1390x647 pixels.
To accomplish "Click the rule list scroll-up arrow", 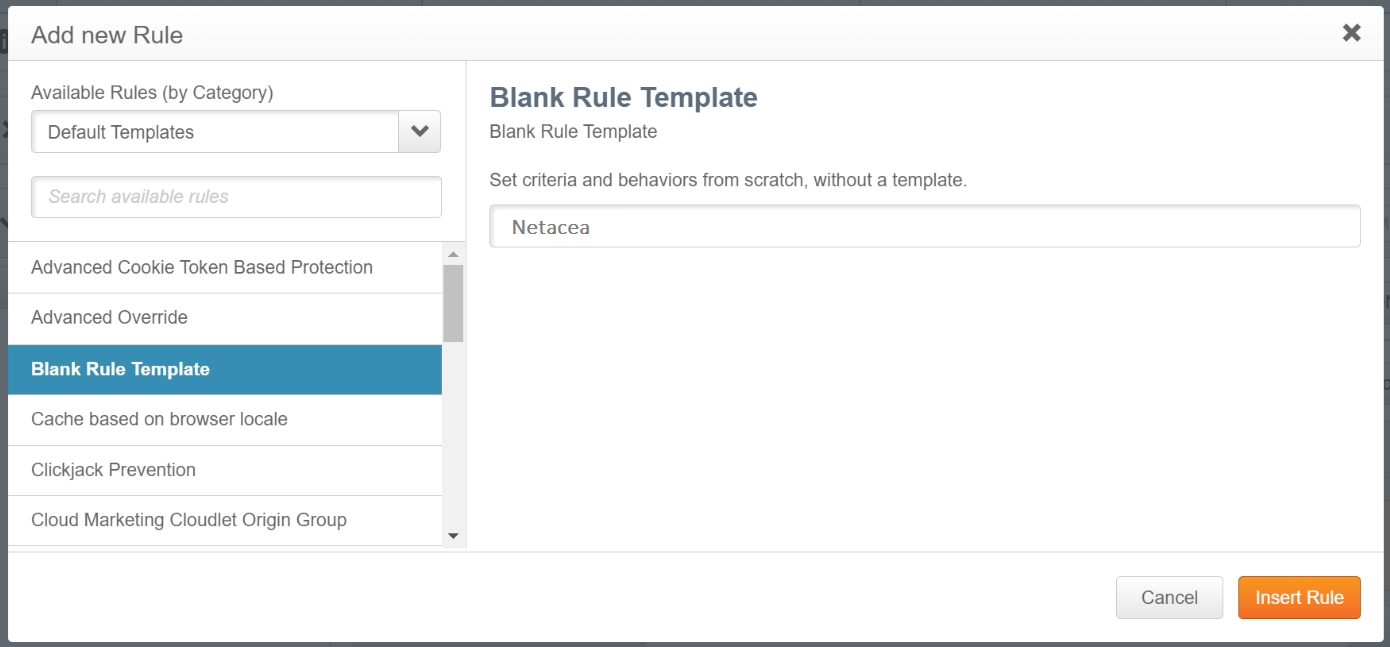I will point(453,254).
